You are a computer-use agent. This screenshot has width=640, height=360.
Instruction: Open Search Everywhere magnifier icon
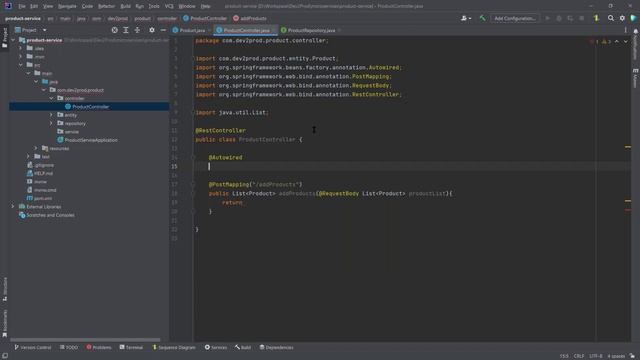(x=611, y=18)
